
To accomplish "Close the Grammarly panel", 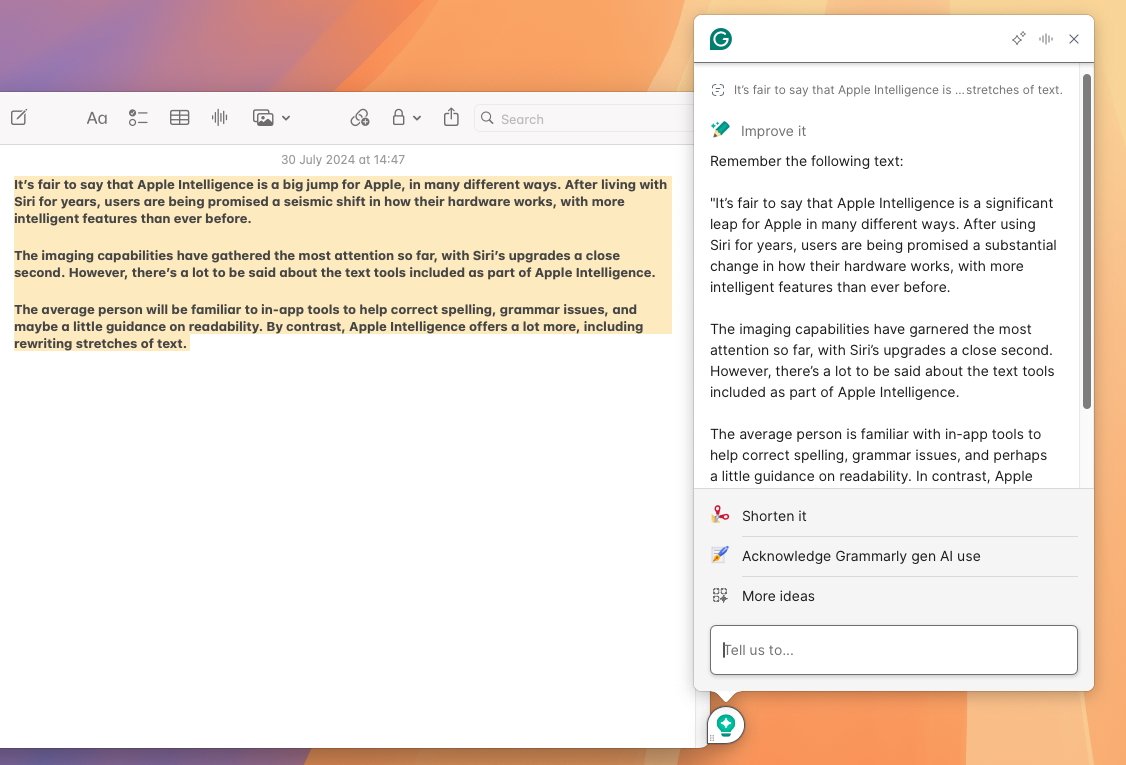I will [x=1074, y=39].
